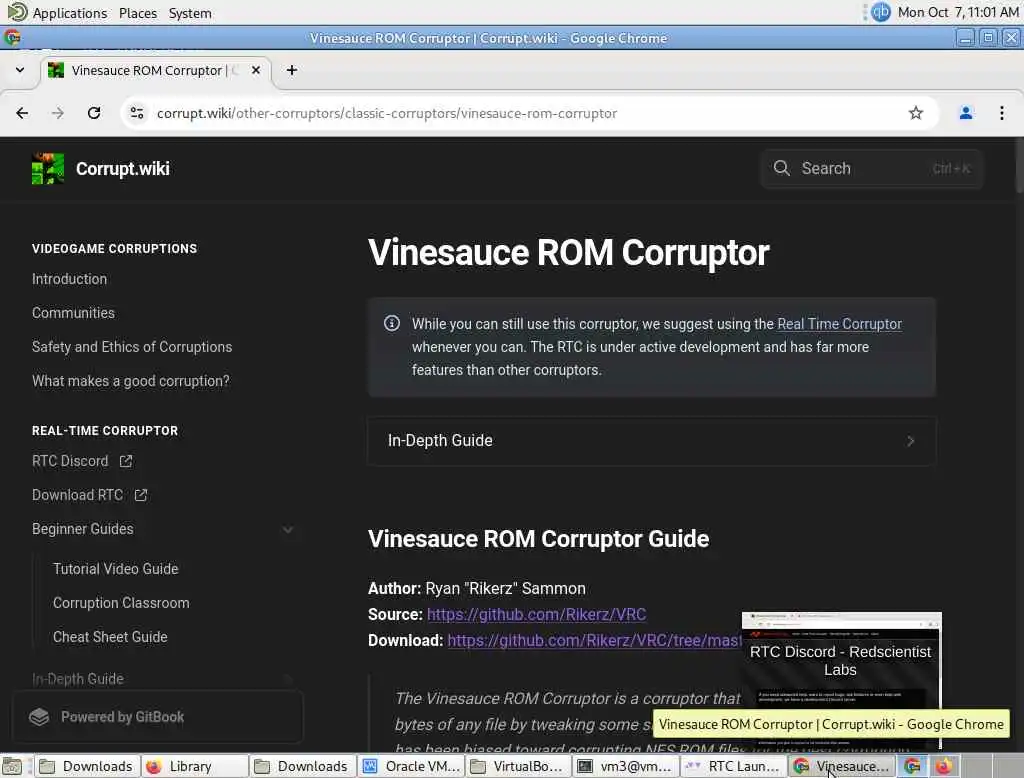The height and width of the screenshot is (778, 1024).
Task: Open the Introduction sidebar page
Action: pyautogui.click(x=69, y=279)
